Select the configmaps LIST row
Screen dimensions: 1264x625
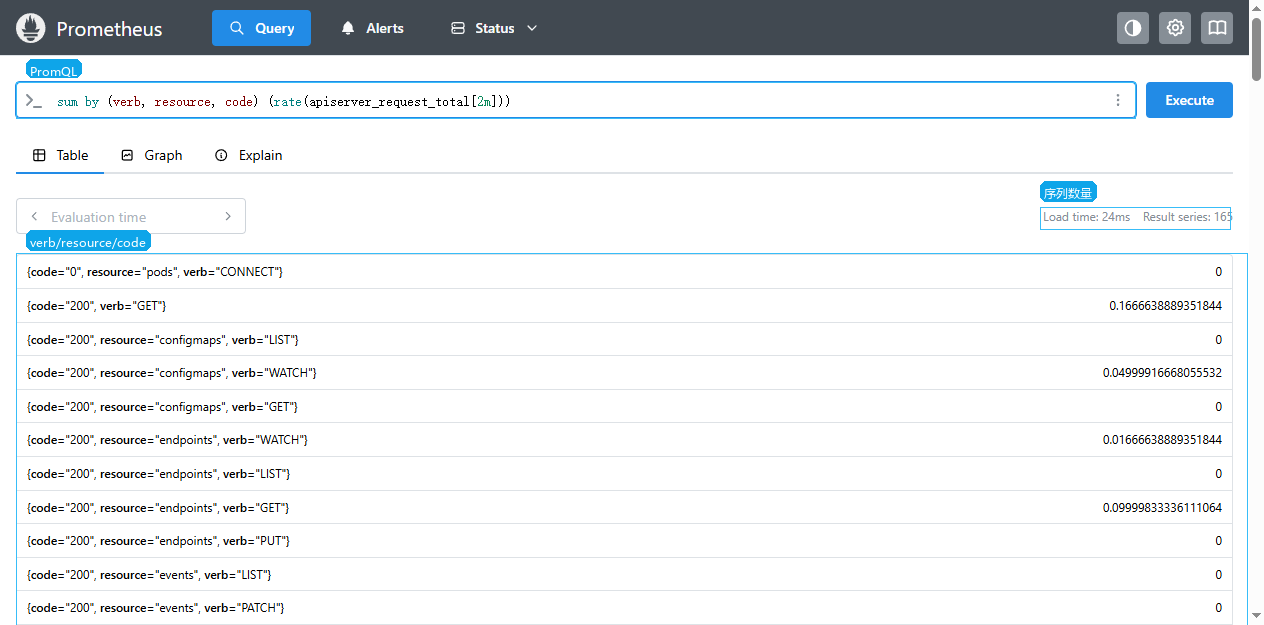624,339
